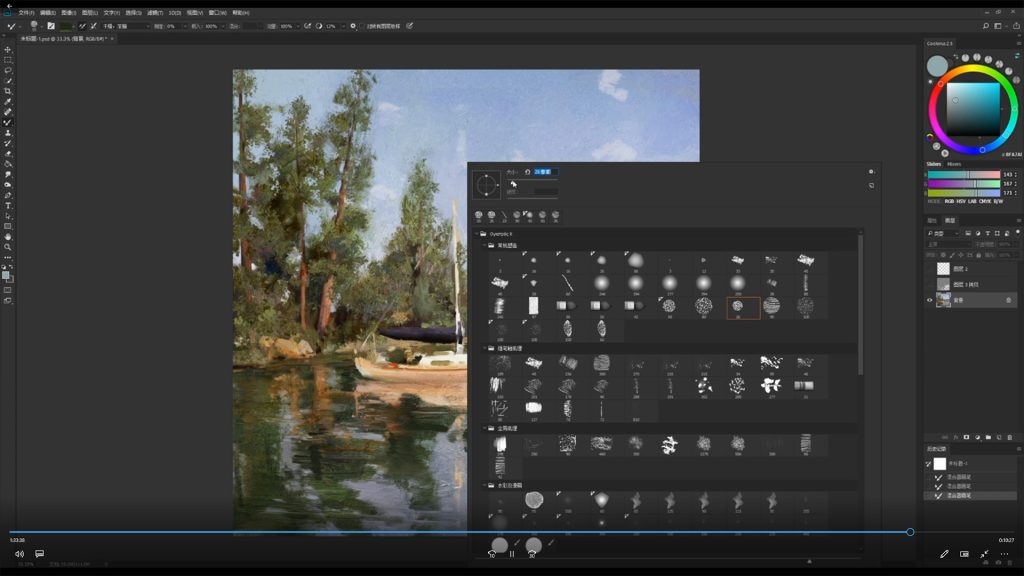Open the 滤镜(T) menu

(155, 13)
